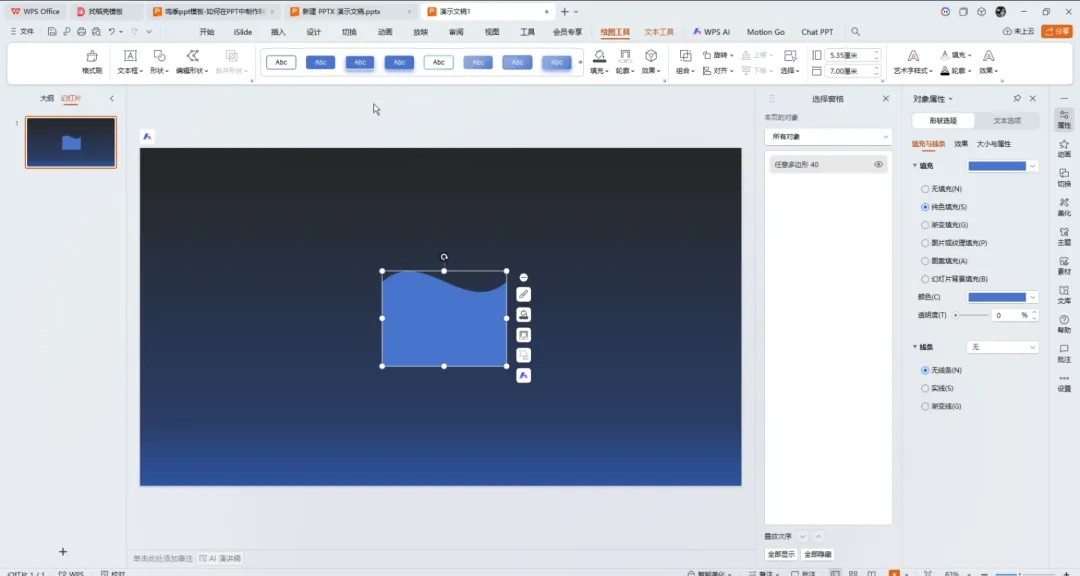Click the rotation handle above the selected shape
The image size is (1080, 576).
(x=444, y=257)
